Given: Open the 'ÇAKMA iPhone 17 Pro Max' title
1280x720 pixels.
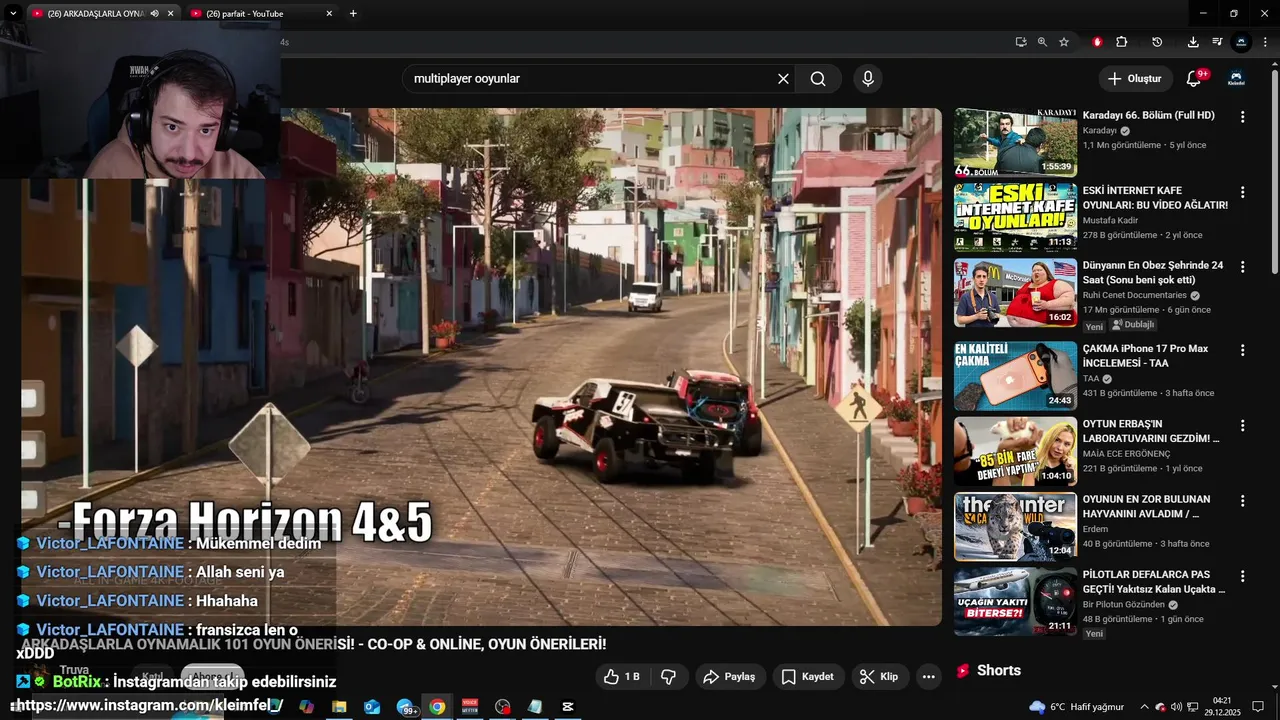Looking at the screenshot, I should click(1146, 356).
